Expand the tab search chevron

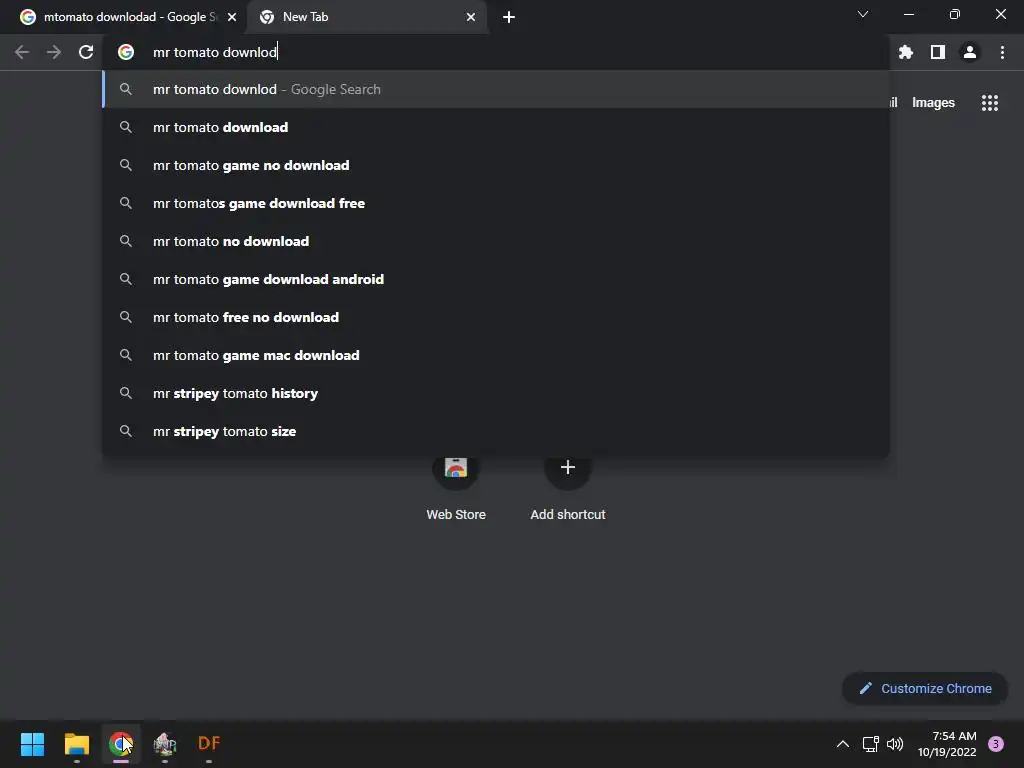point(863,14)
